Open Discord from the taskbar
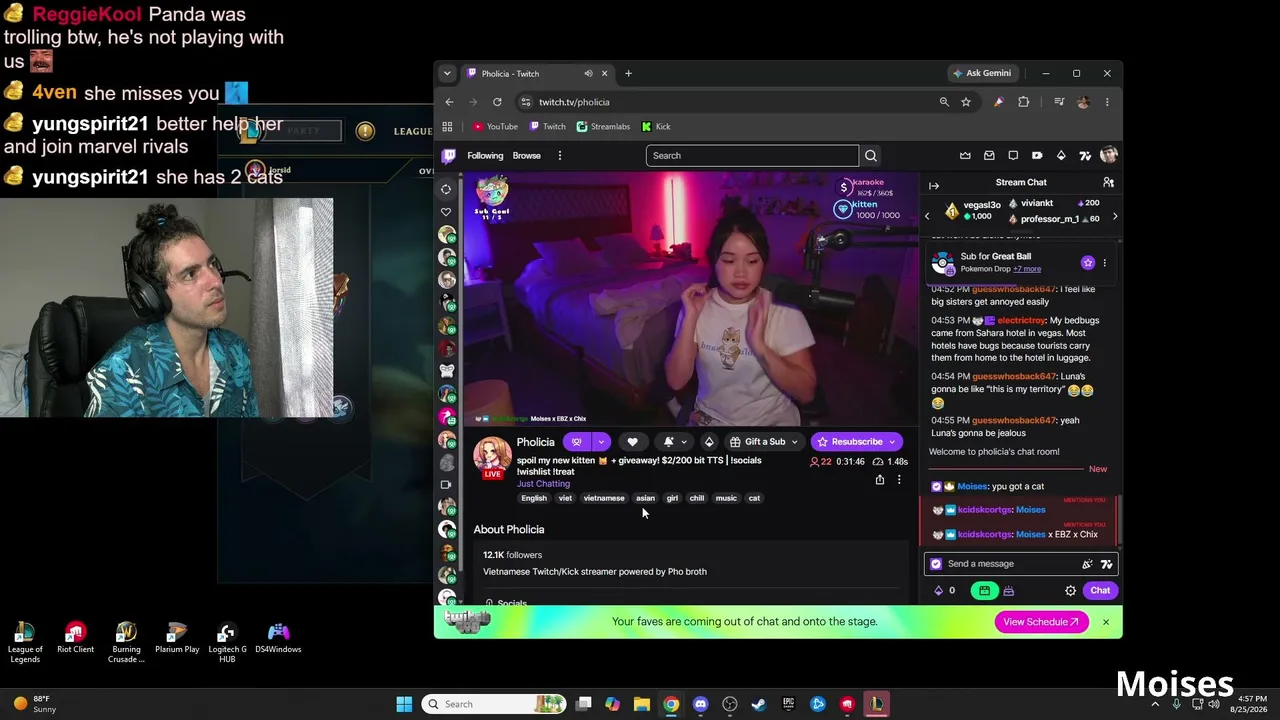Viewport: 1280px width, 720px height. (x=700, y=704)
